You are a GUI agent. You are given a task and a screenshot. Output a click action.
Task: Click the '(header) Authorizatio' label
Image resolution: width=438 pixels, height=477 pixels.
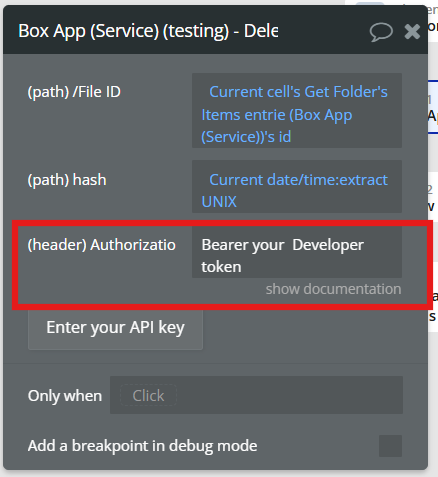click(x=102, y=245)
